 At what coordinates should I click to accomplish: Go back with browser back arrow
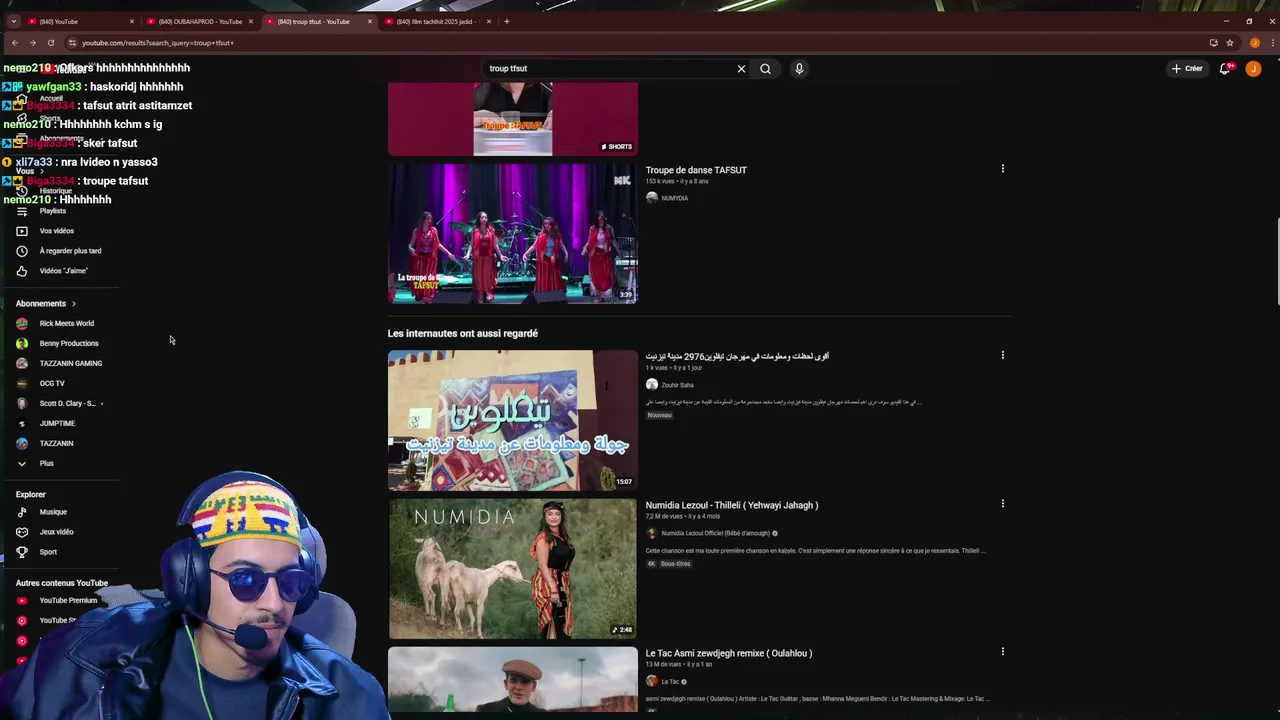tap(14, 43)
